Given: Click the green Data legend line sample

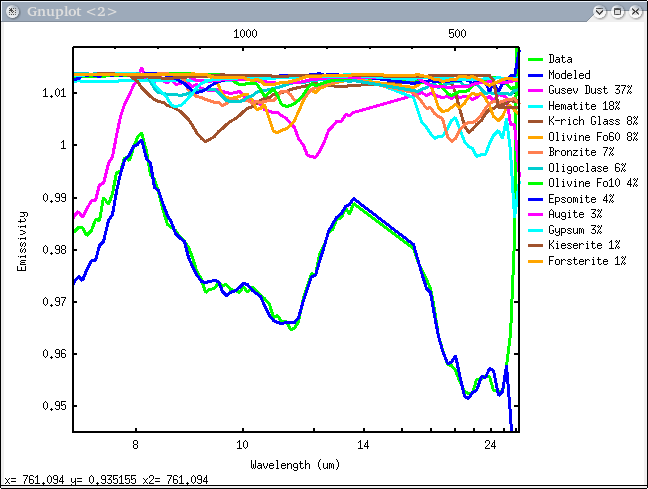Looking at the screenshot, I should click(x=536, y=60).
